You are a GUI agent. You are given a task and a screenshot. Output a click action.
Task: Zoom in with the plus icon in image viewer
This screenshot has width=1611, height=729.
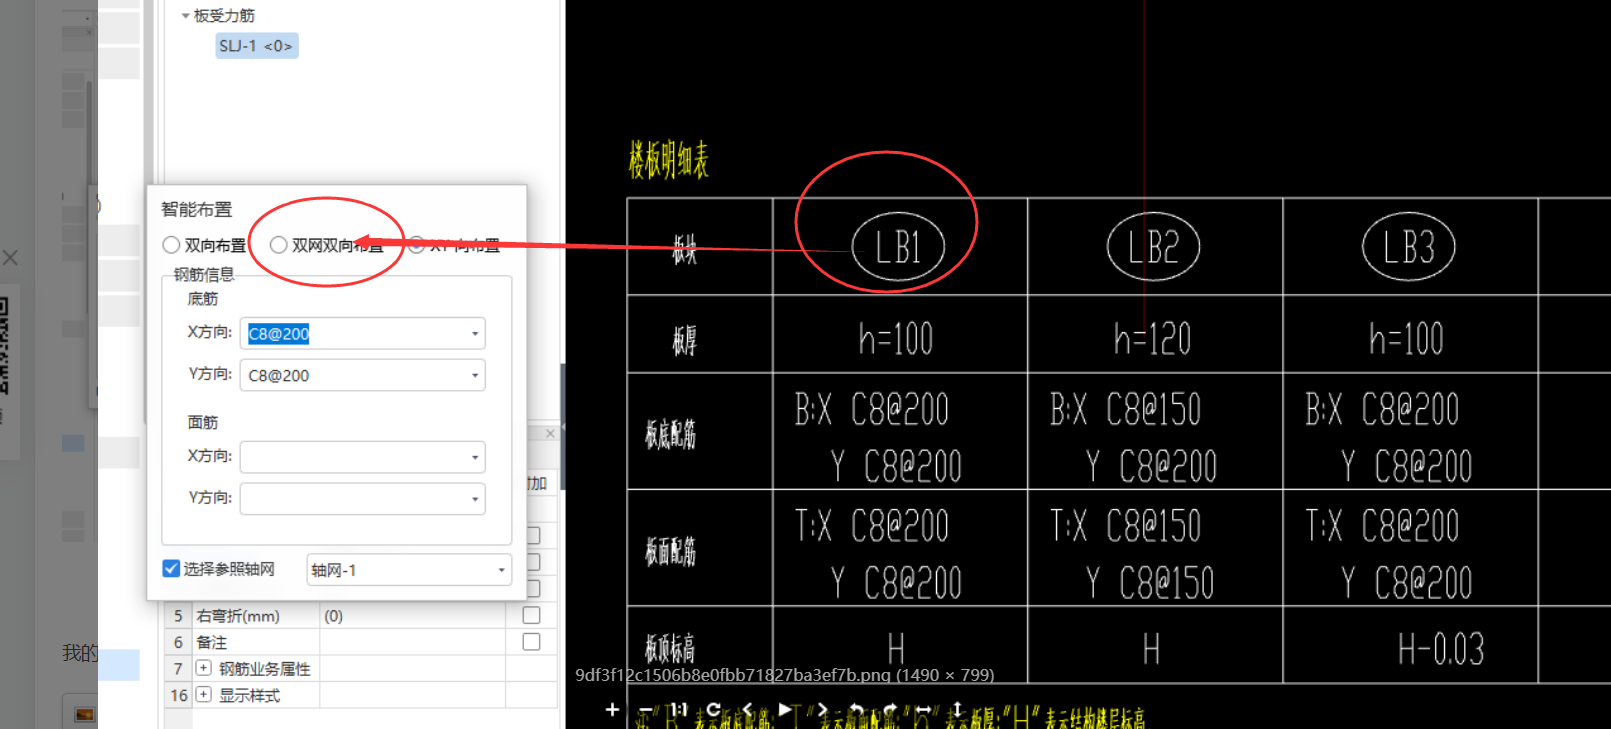coord(612,710)
